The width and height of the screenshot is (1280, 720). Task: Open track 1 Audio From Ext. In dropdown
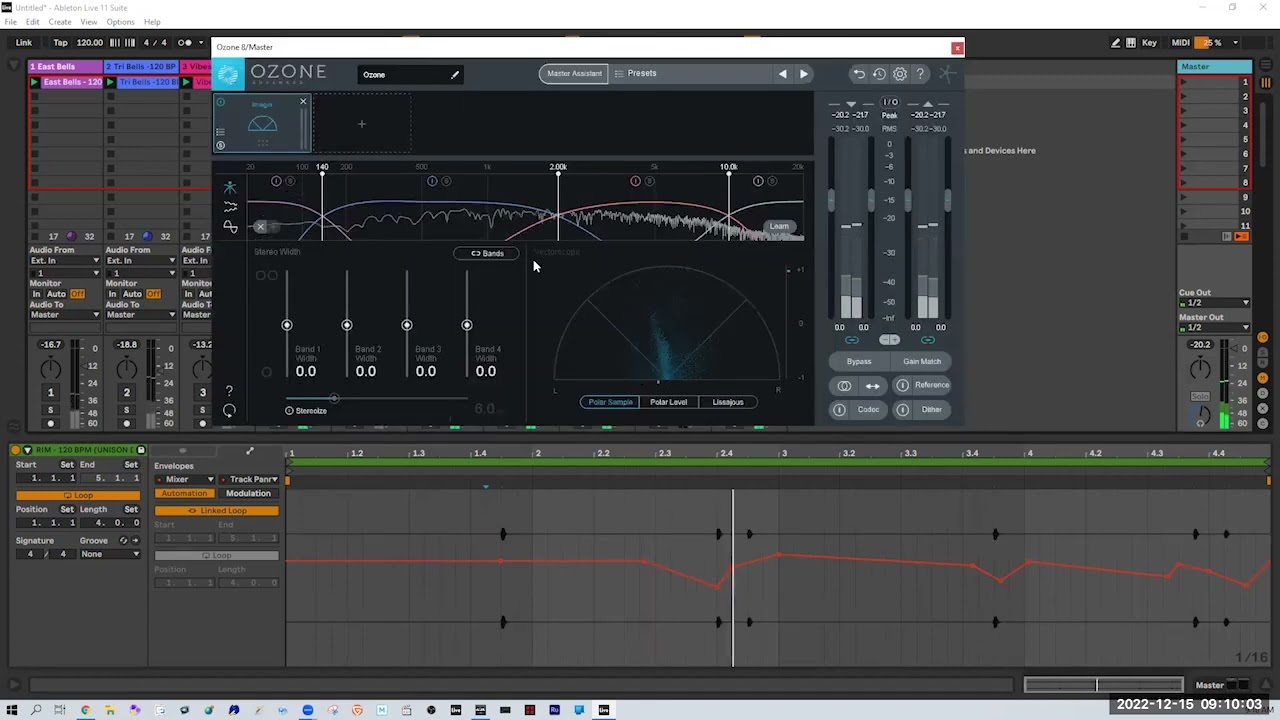pos(65,261)
